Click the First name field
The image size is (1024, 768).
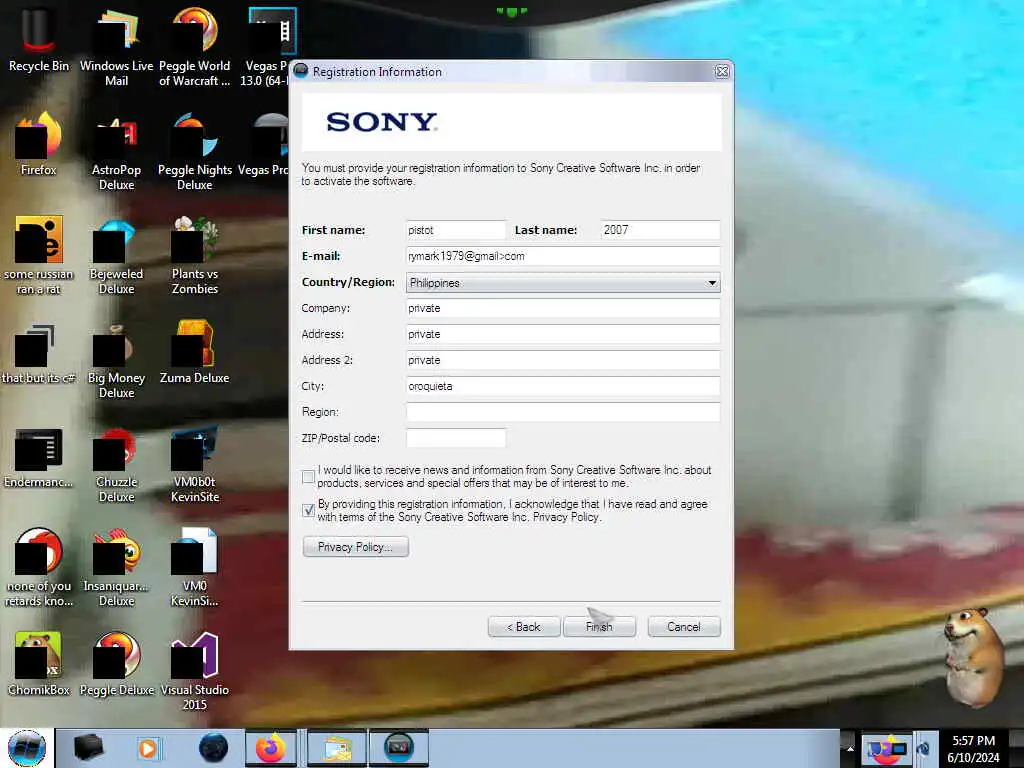click(456, 230)
